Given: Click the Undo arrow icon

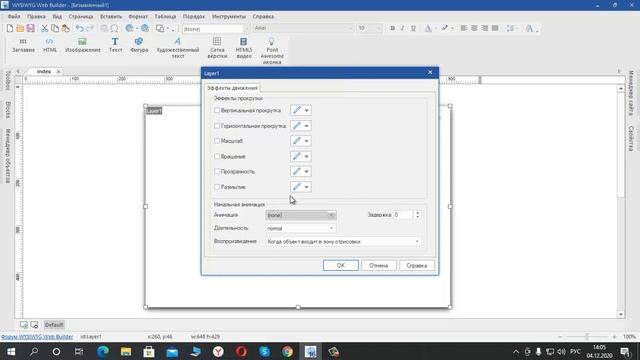Looking at the screenshot, I should (x=80, y=28).
